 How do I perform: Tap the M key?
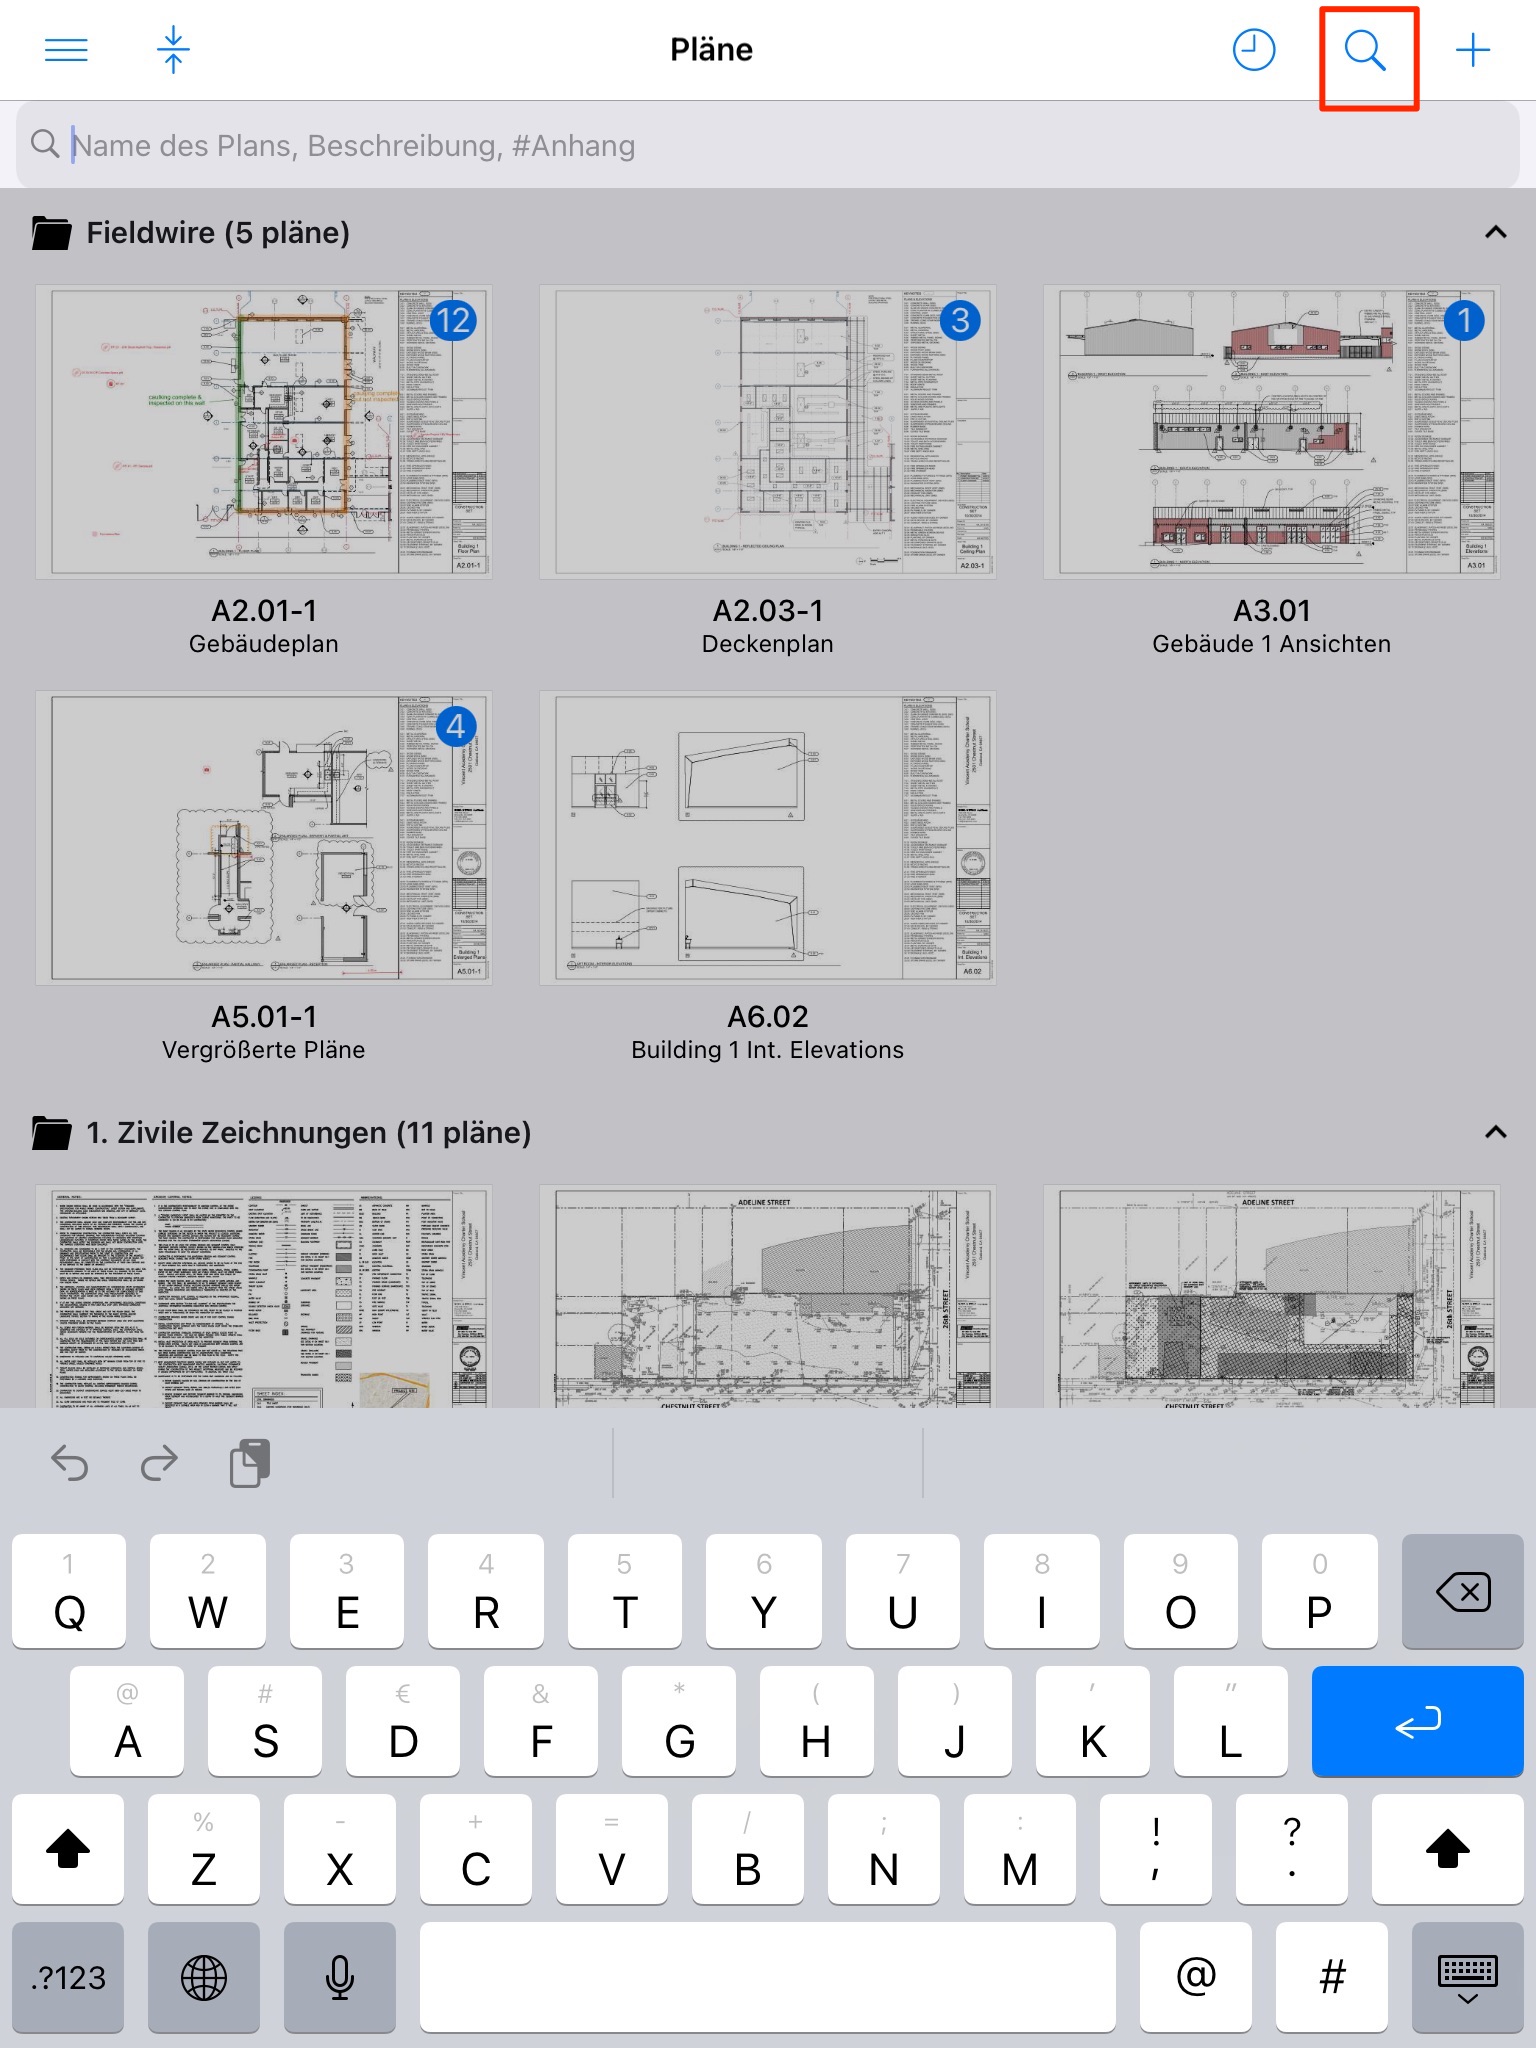(1020, 1849)
